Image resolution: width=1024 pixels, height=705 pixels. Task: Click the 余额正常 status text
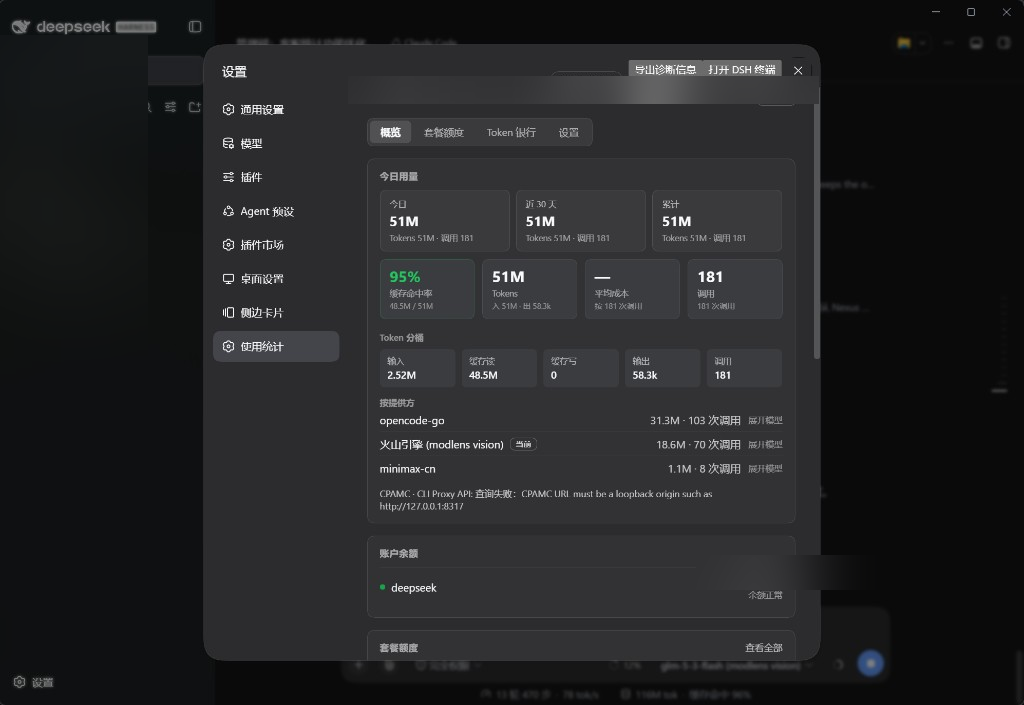click(765, 595)
